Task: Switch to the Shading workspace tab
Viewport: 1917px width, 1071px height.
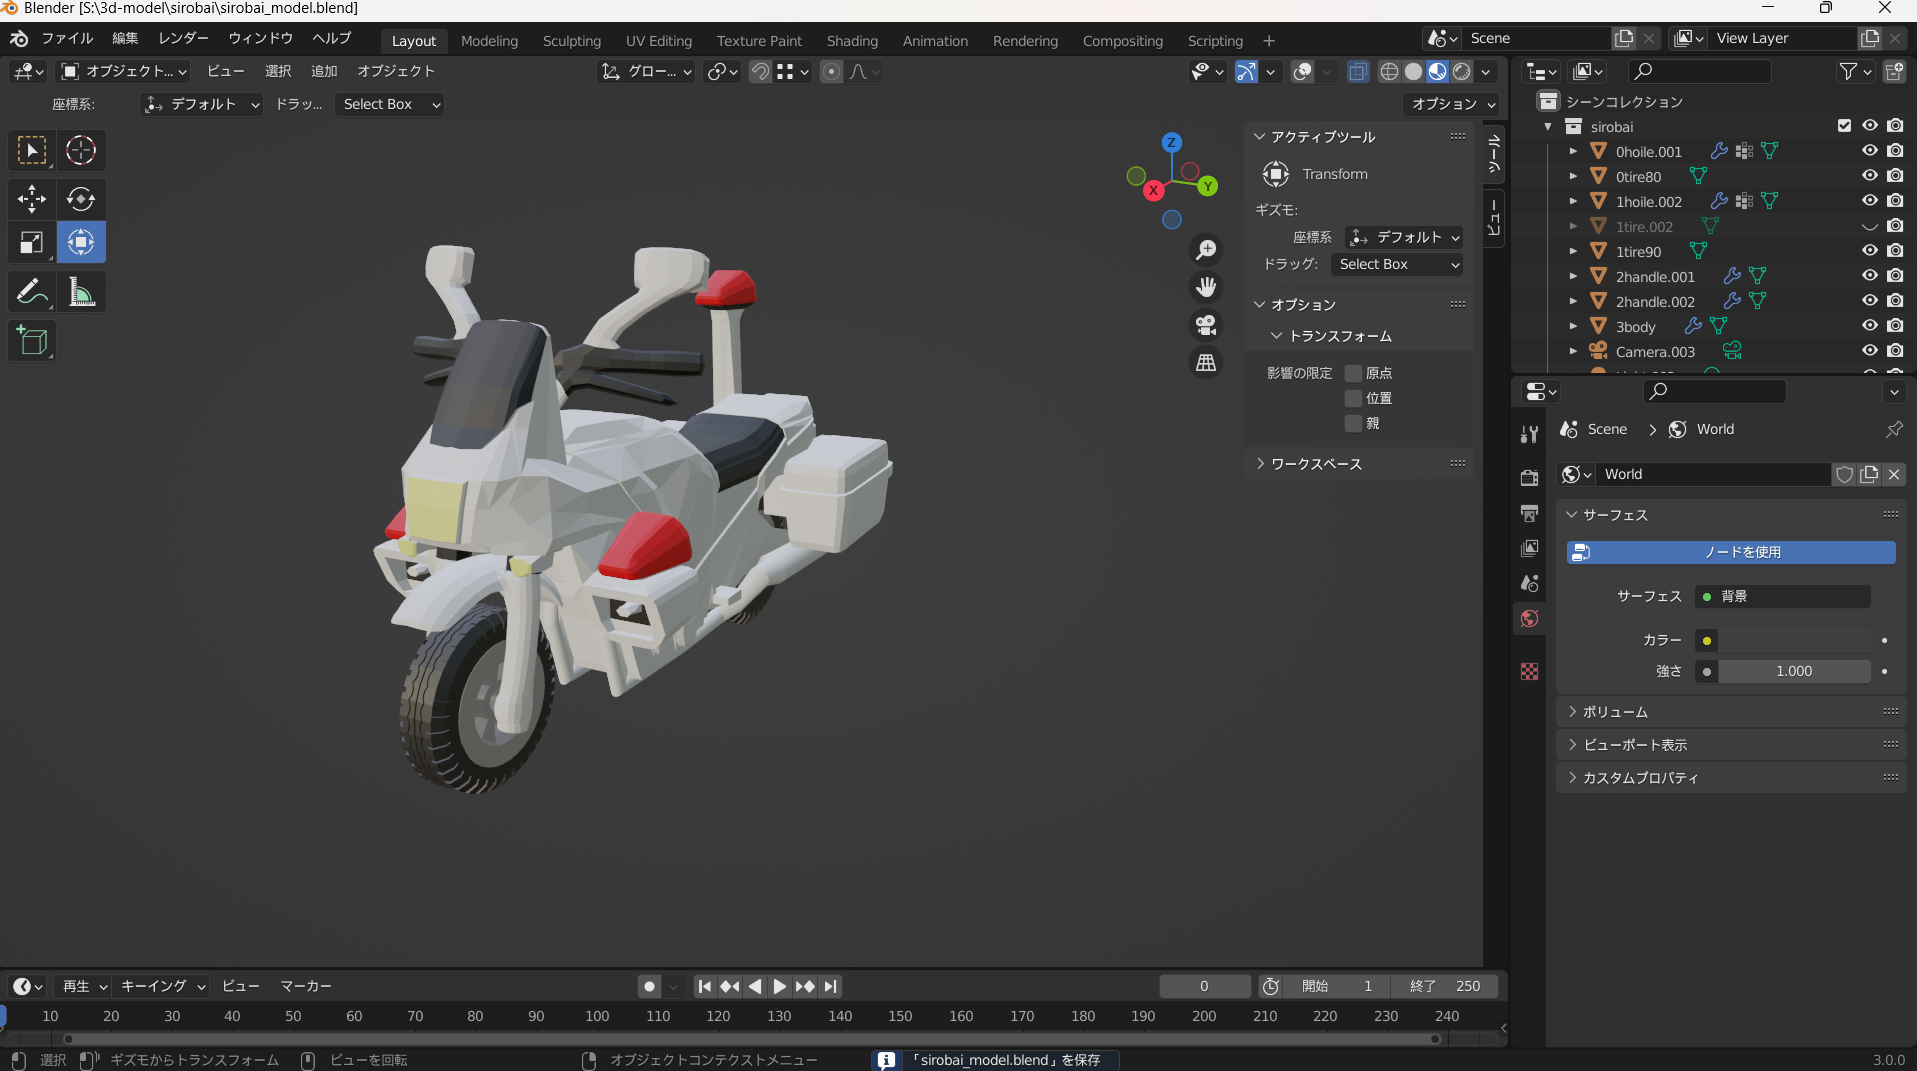Action: (851, 40)
